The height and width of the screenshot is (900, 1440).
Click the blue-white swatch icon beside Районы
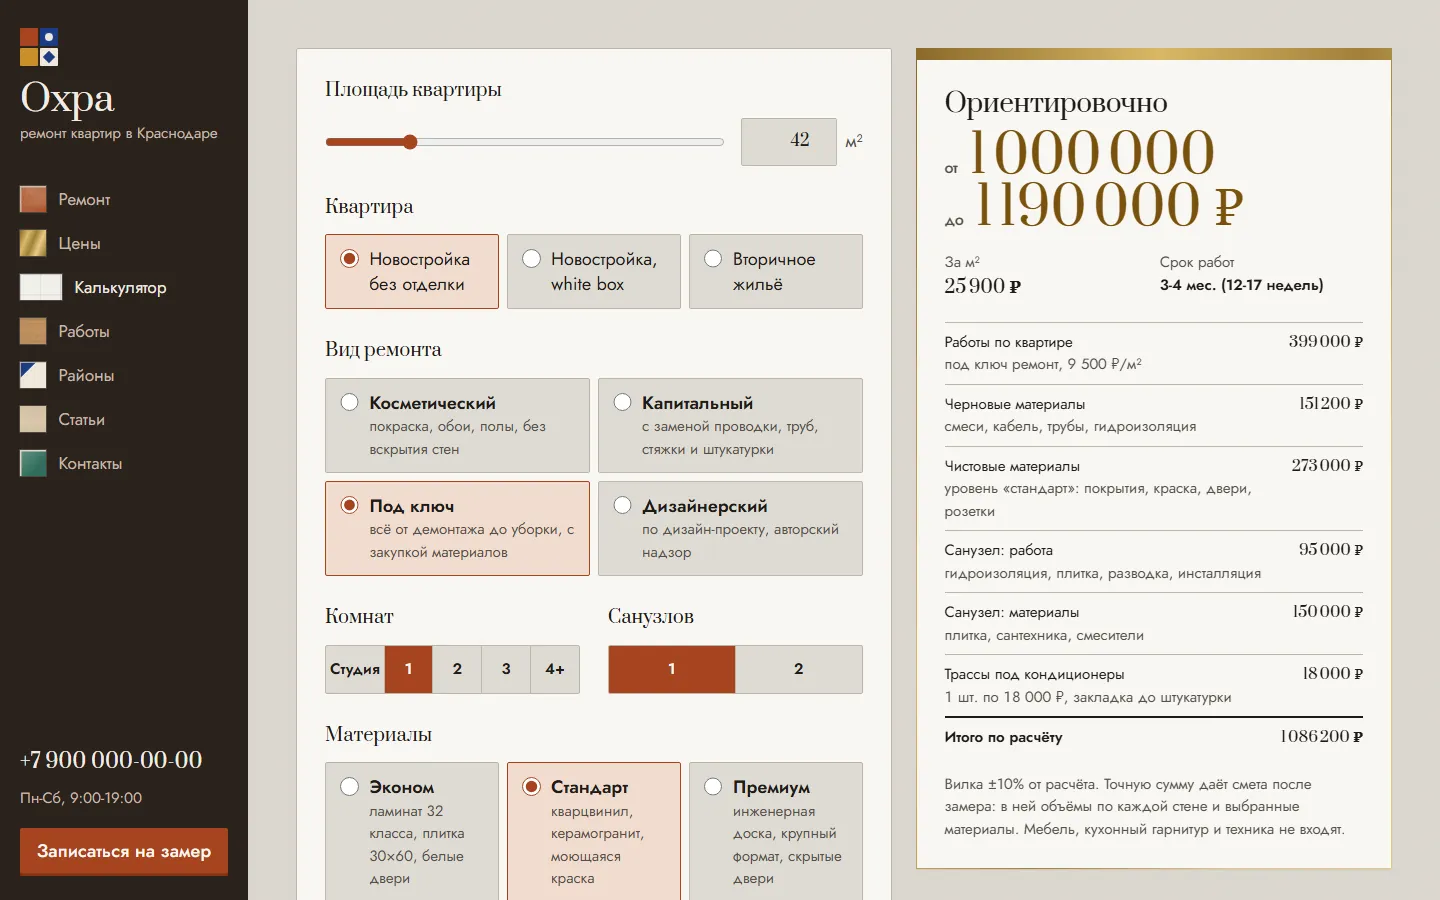[33, 375]
